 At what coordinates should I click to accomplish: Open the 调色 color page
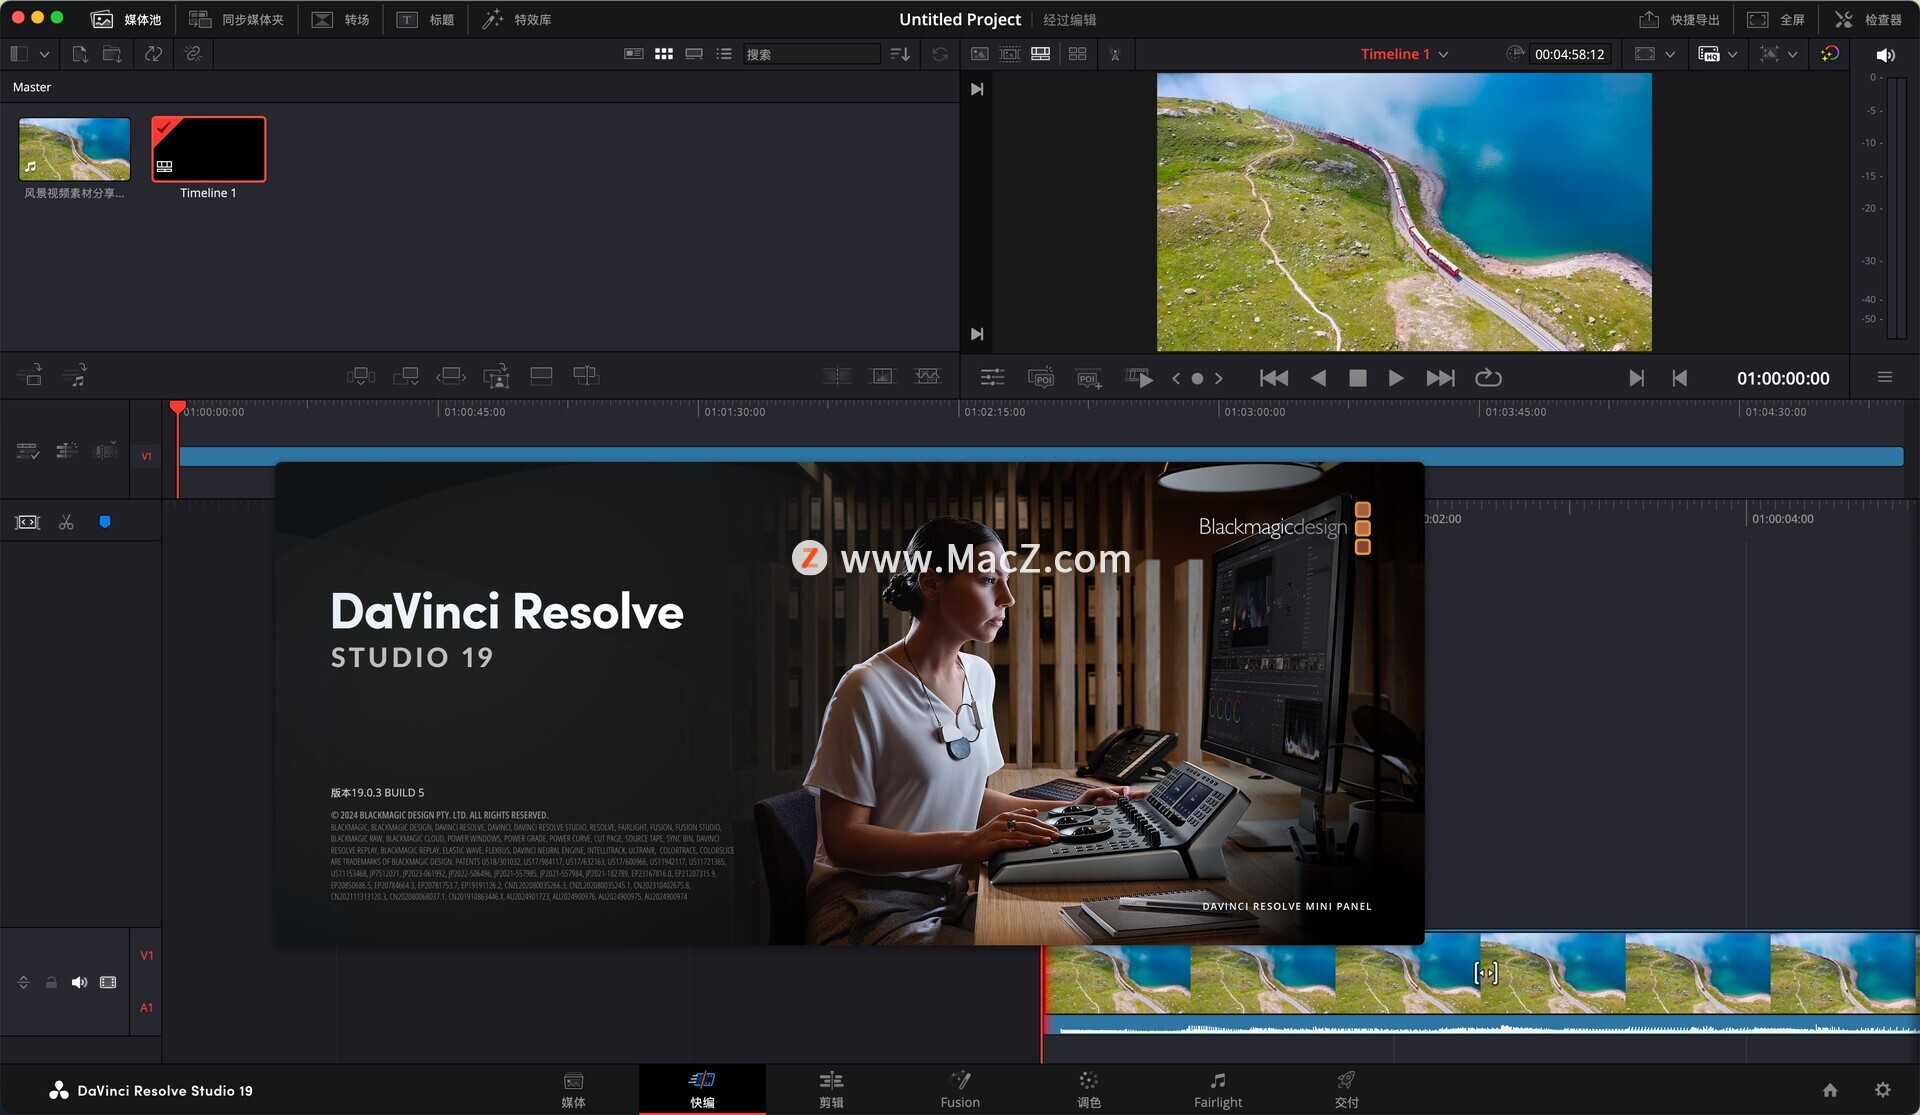click(x=1088, y=1089)
